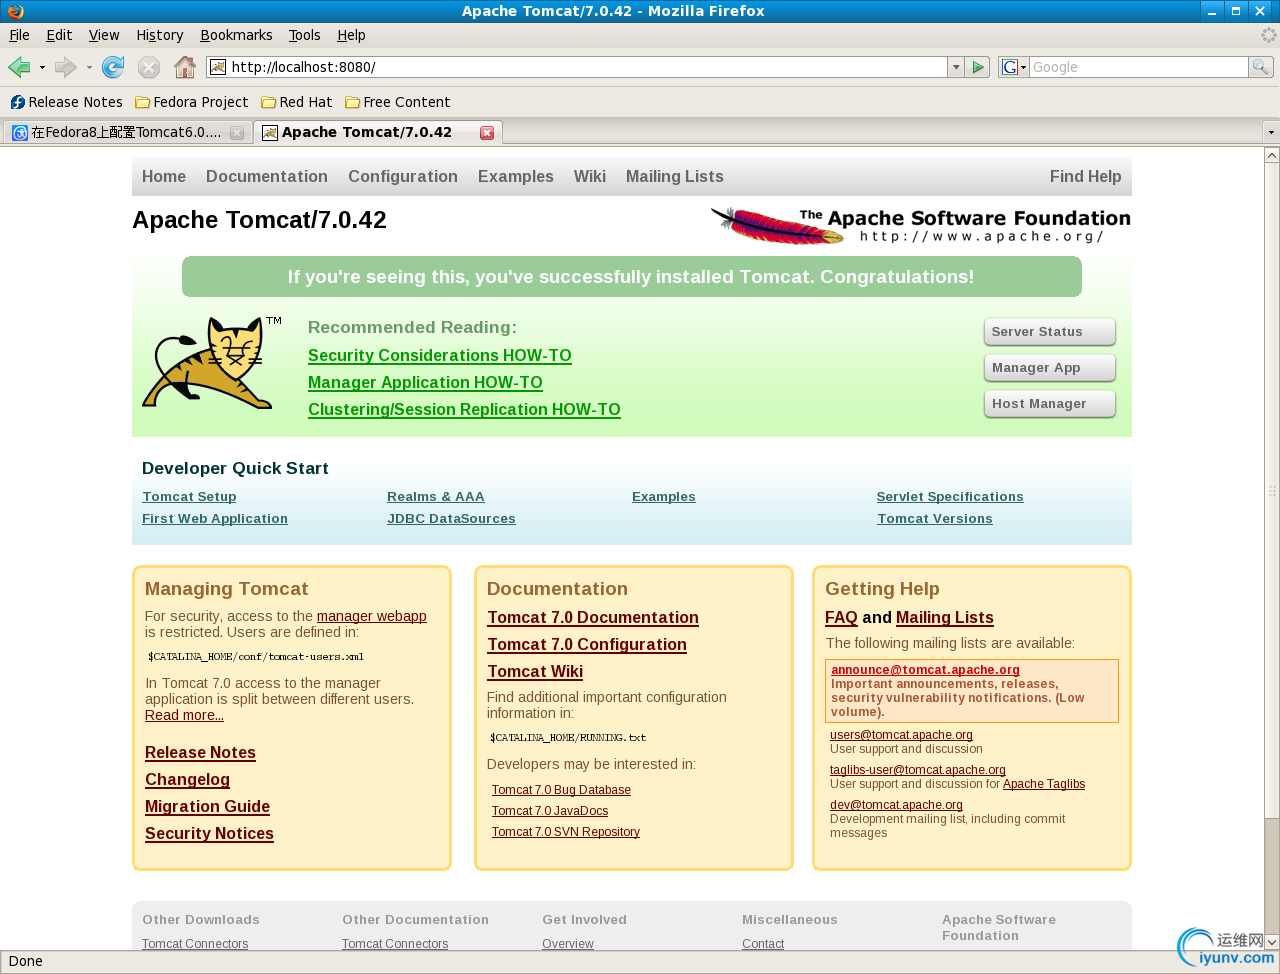
Task: Click the Wiki item in top navigation
Action: pyautogui.click(x=590, y=176)
